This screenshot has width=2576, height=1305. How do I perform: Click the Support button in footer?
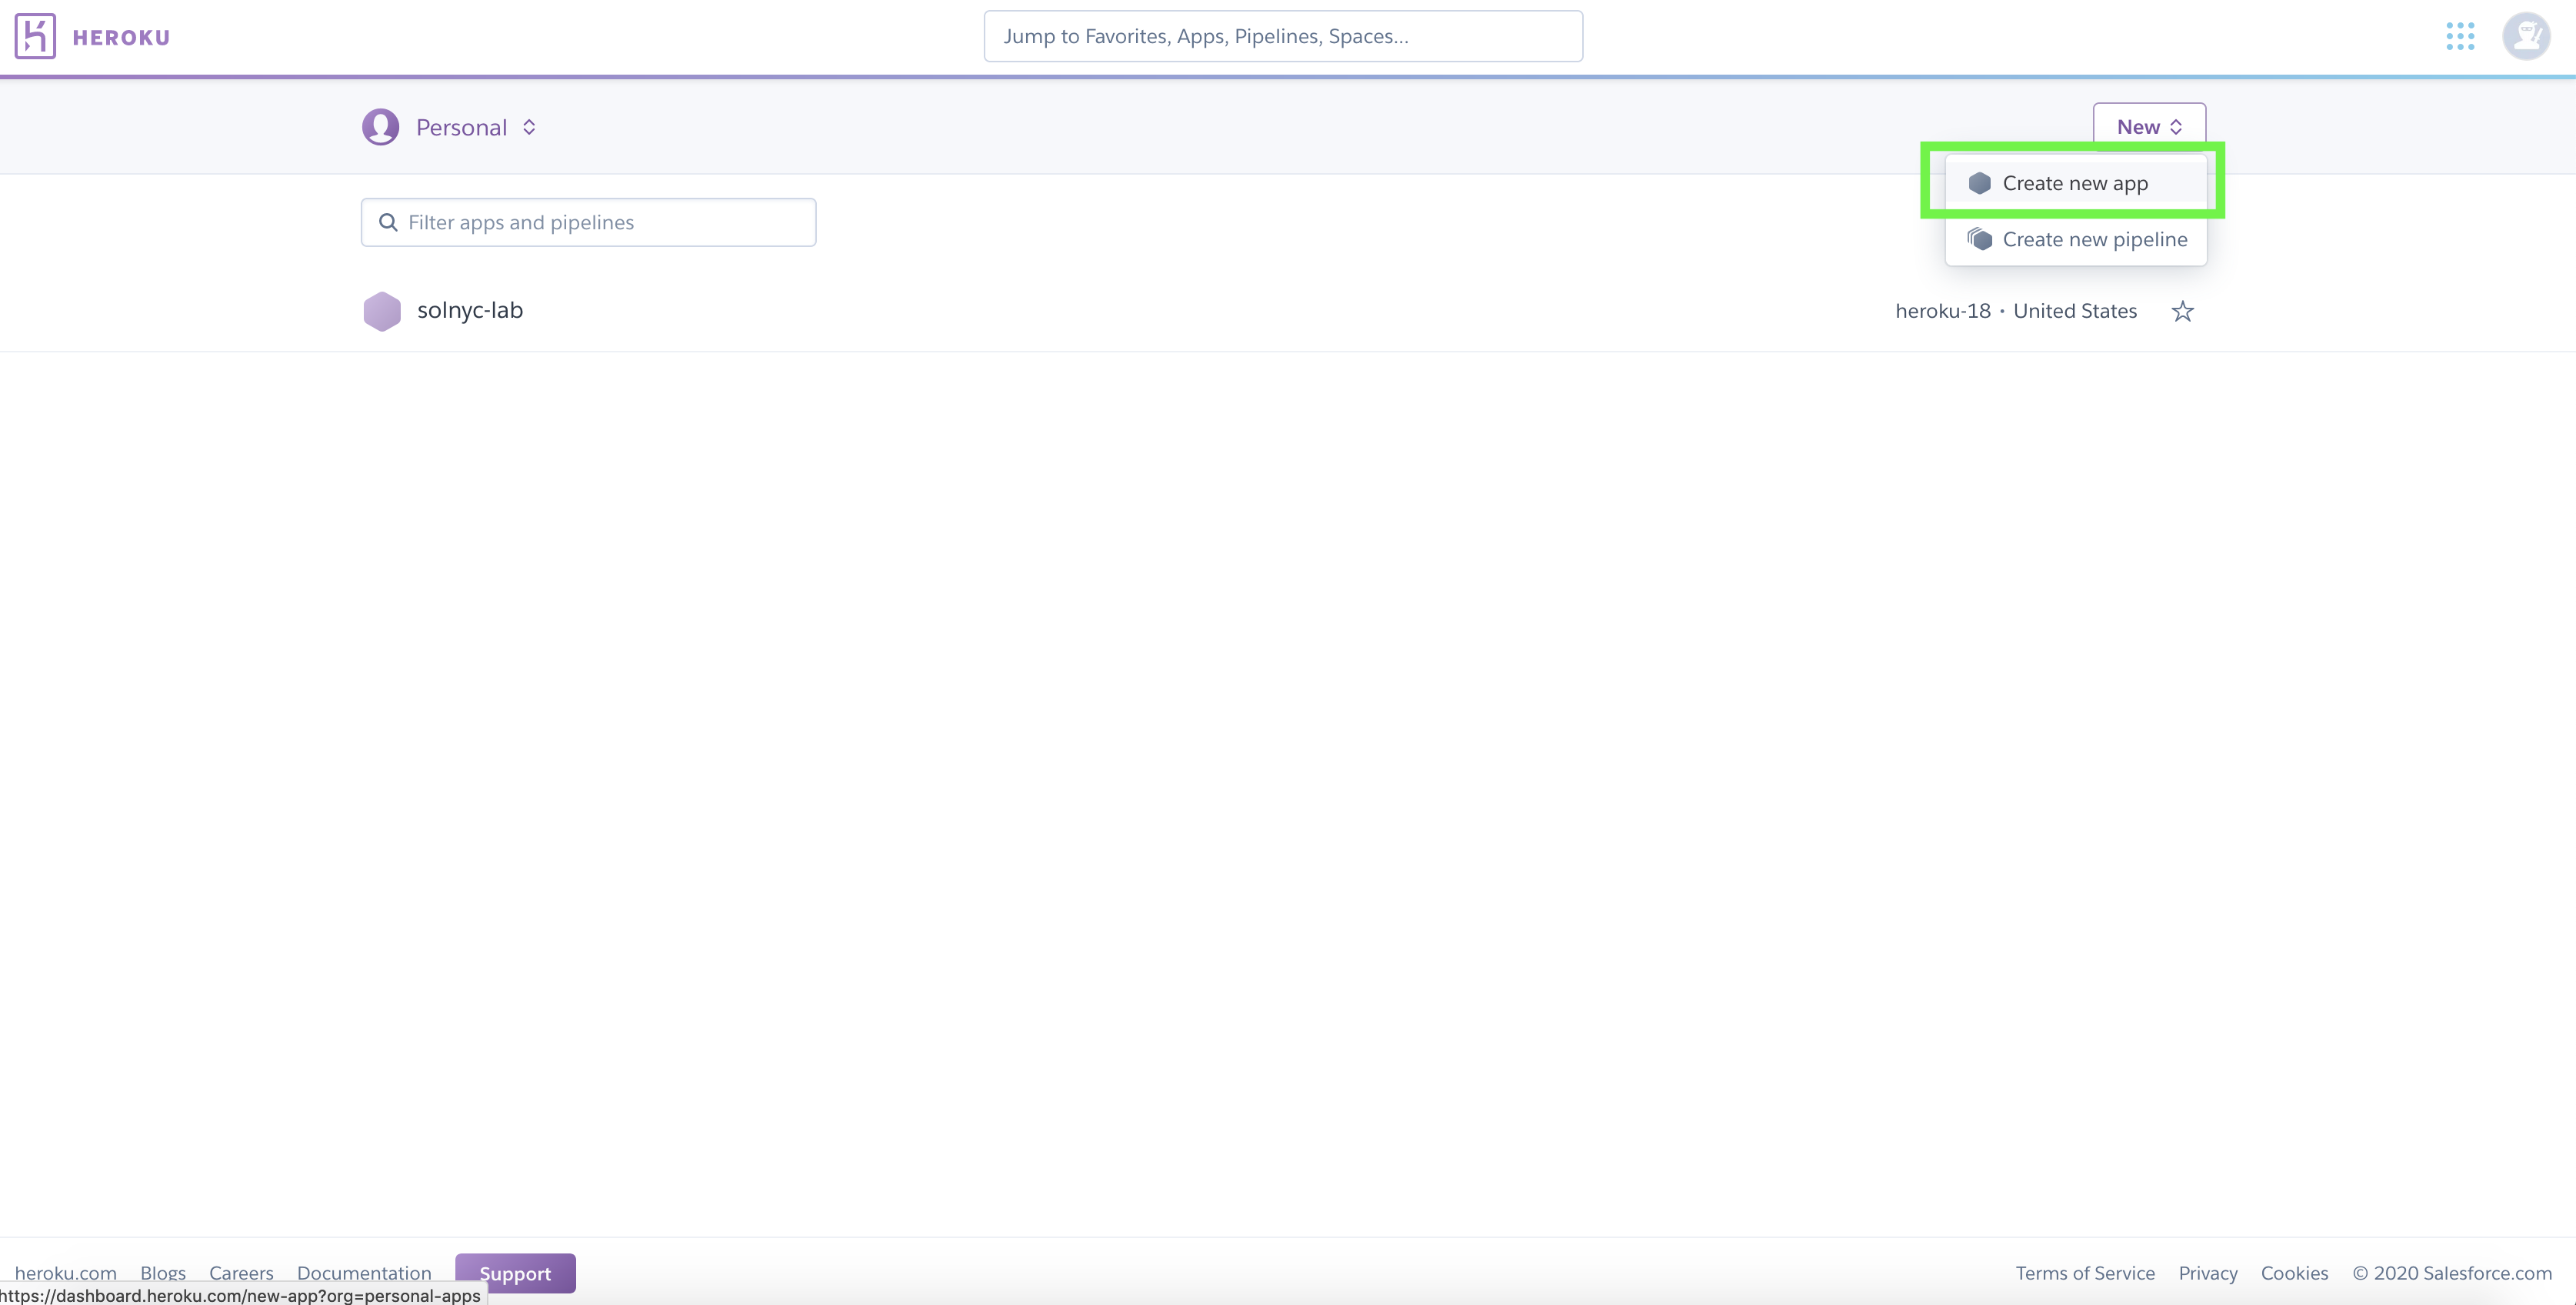click(515, 1273)
